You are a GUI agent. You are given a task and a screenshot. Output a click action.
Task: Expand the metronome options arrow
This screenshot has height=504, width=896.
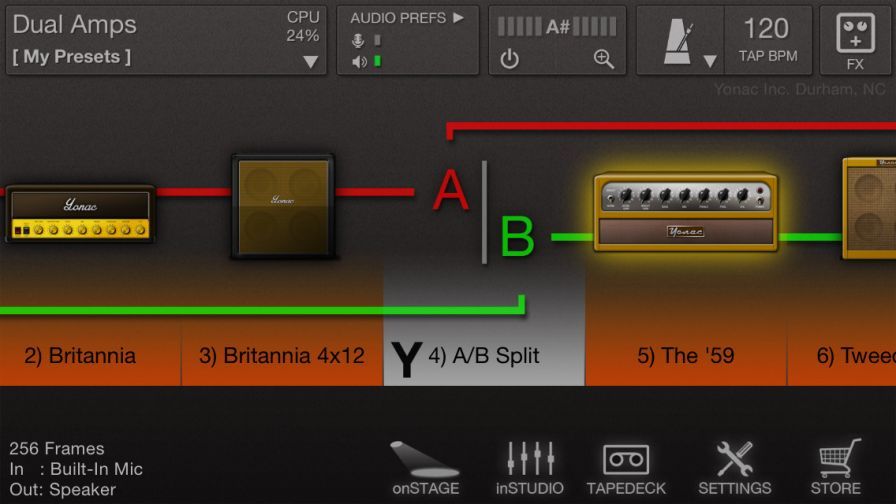click(x=710, y=61)
